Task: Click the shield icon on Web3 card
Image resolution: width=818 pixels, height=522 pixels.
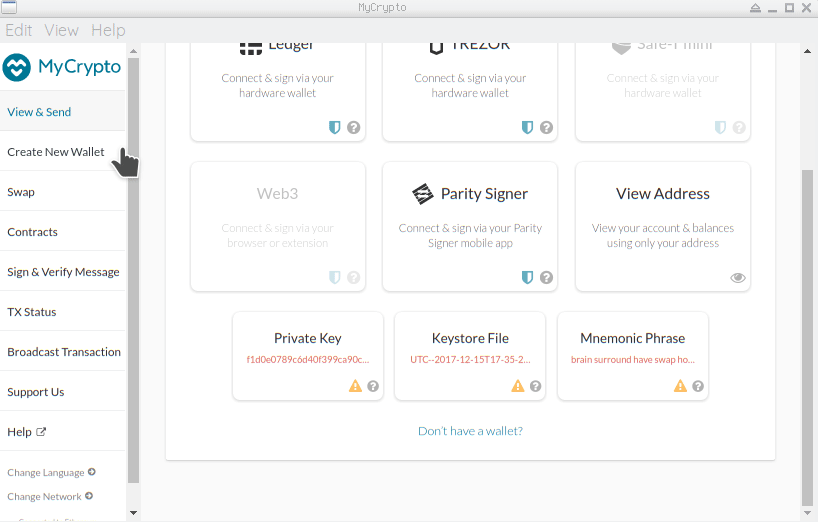Action: pos(334,277)
